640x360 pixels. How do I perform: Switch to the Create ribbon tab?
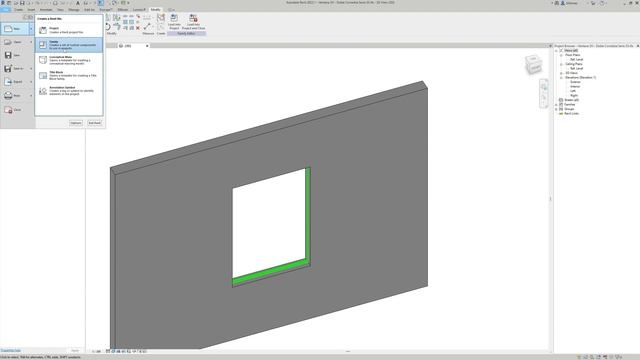coord(19,9)
